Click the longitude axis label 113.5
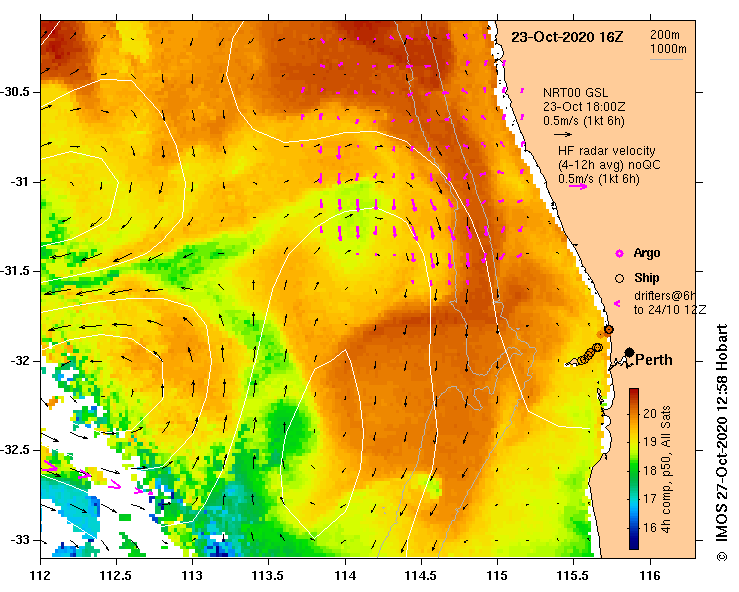Screen dimensions: 739x592 point(268,576)
